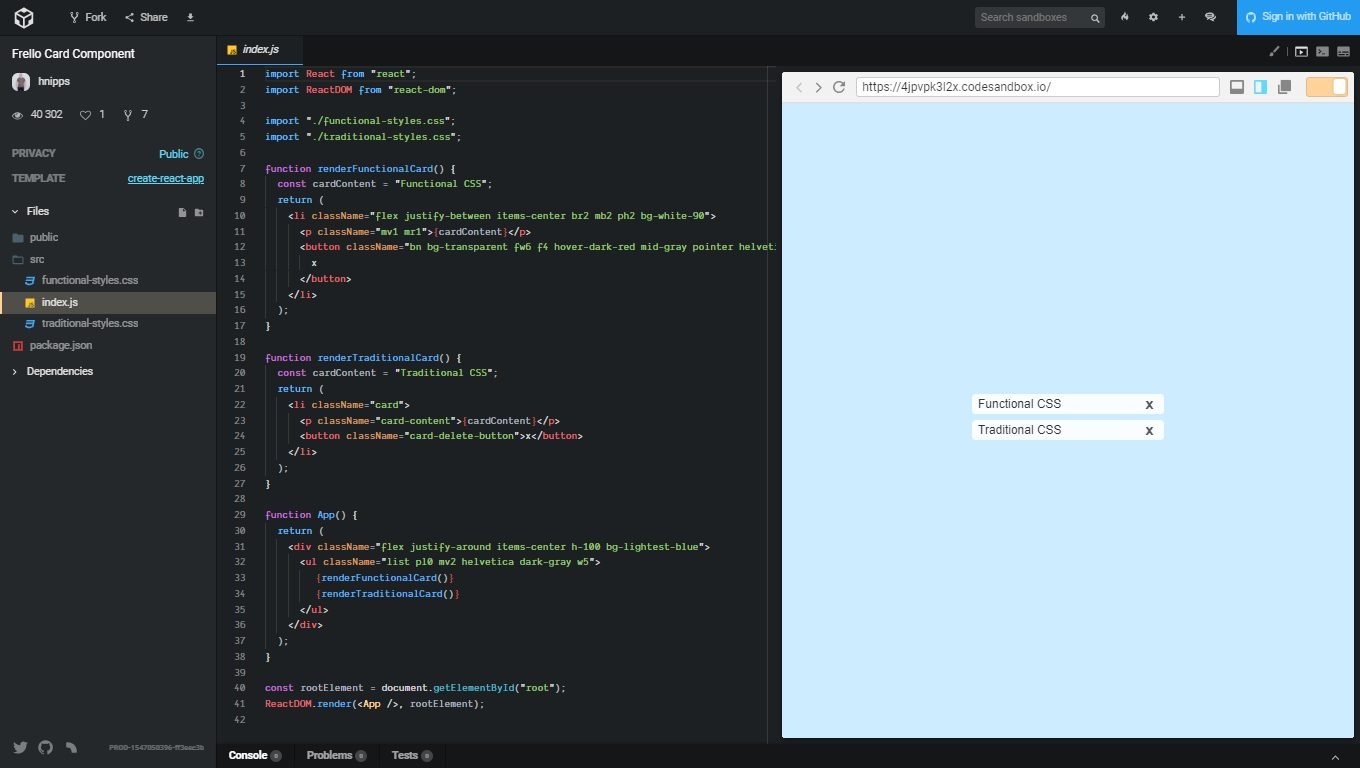The image size is (1360, 768).
Task: Open preferences gear icon in header
Action: click(1153, 17)
